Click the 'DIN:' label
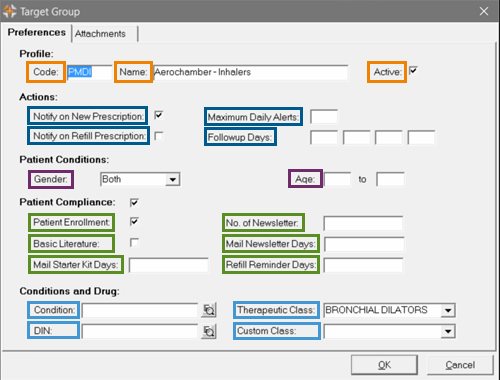500x380 pixels. (43, 331)
